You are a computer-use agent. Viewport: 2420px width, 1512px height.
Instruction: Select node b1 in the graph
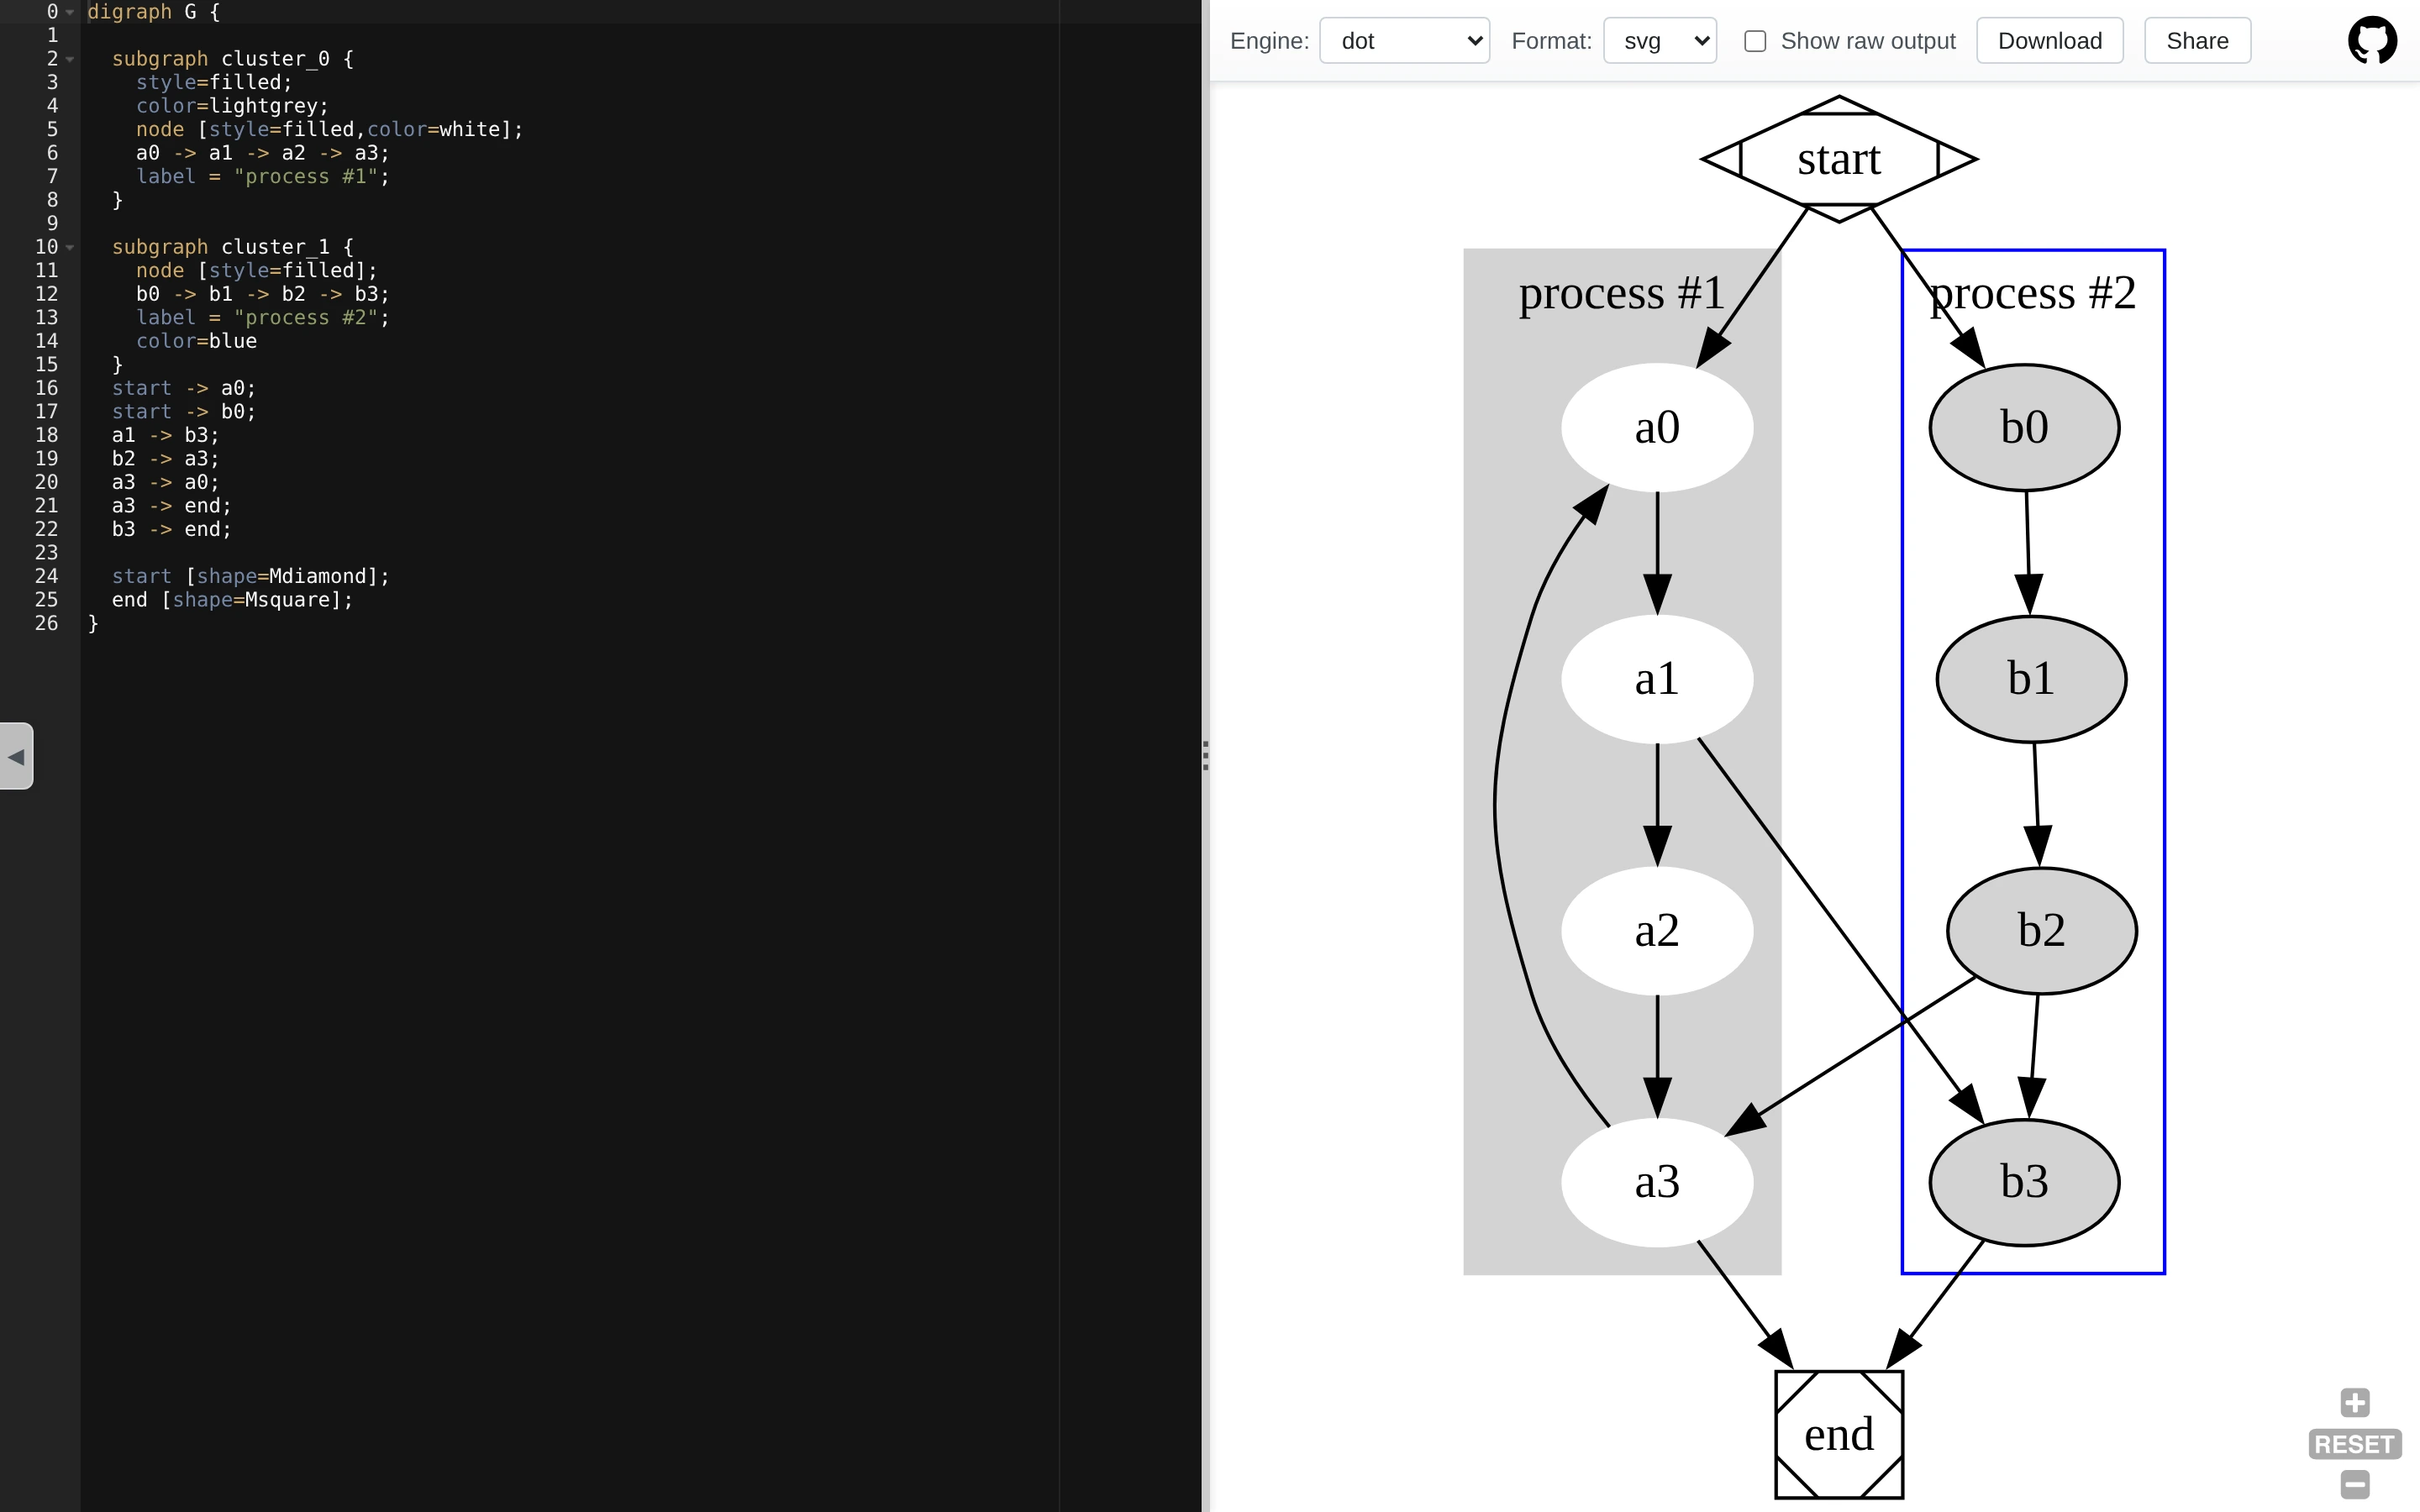[x=2031, y=679]
